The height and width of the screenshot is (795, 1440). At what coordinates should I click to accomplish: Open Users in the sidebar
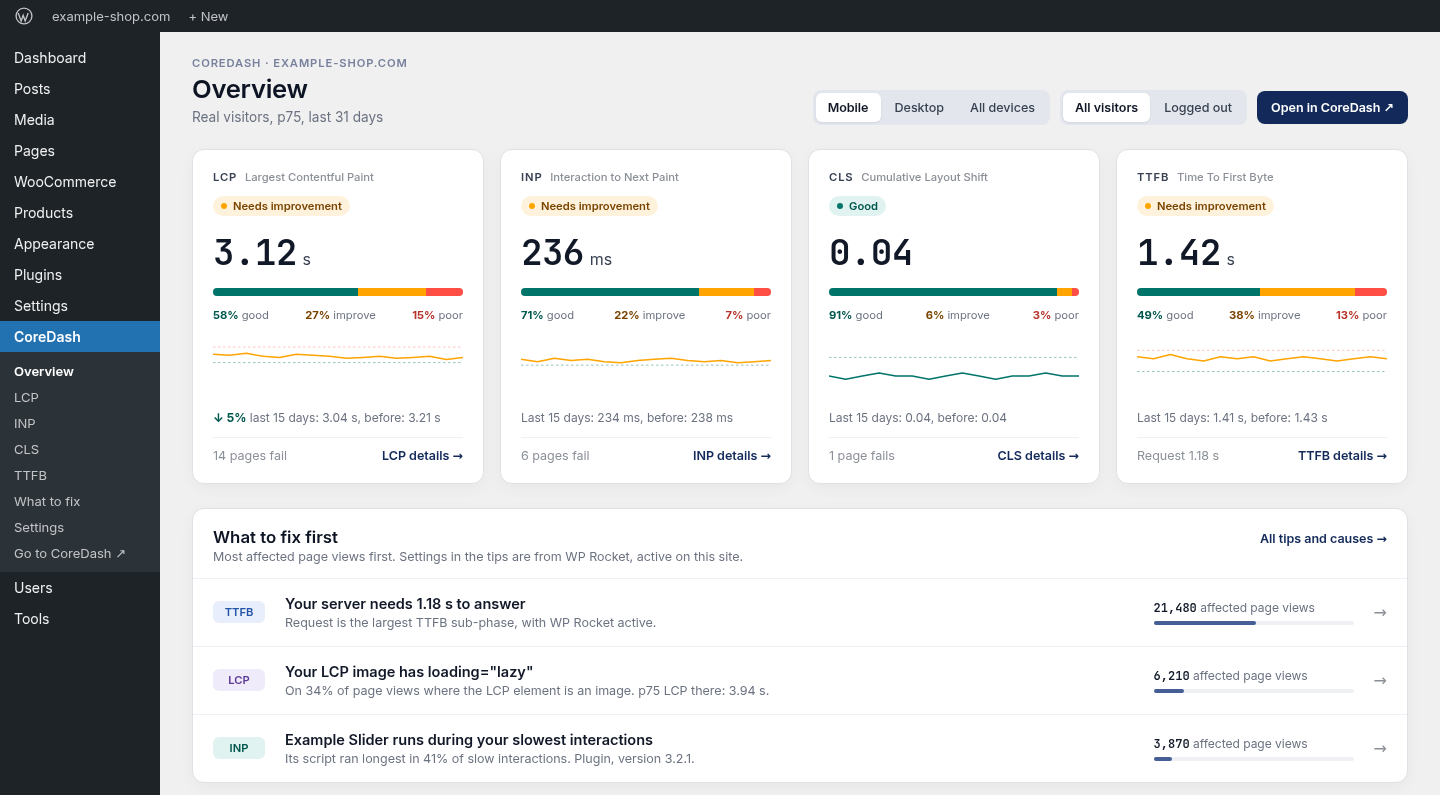tap(80, 588)
